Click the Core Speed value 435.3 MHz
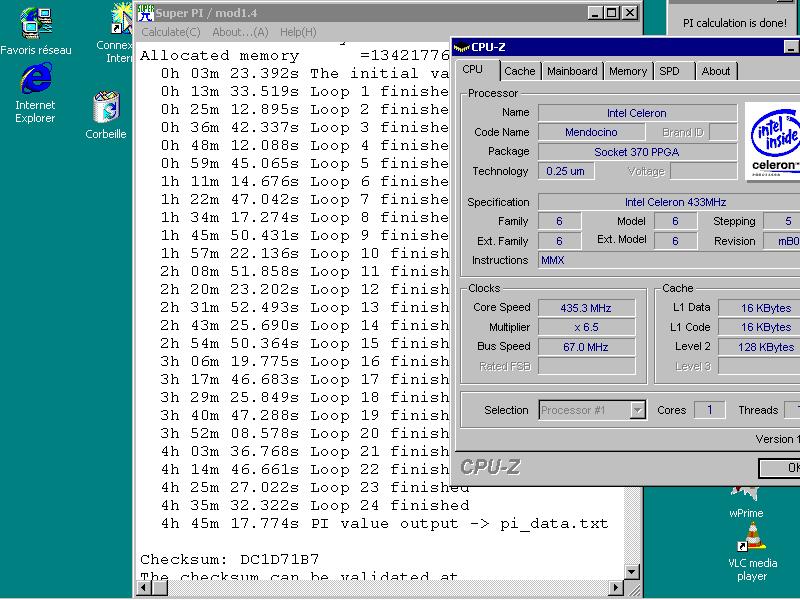Screen dimensions: 800x600 click(x=586, y=308)
